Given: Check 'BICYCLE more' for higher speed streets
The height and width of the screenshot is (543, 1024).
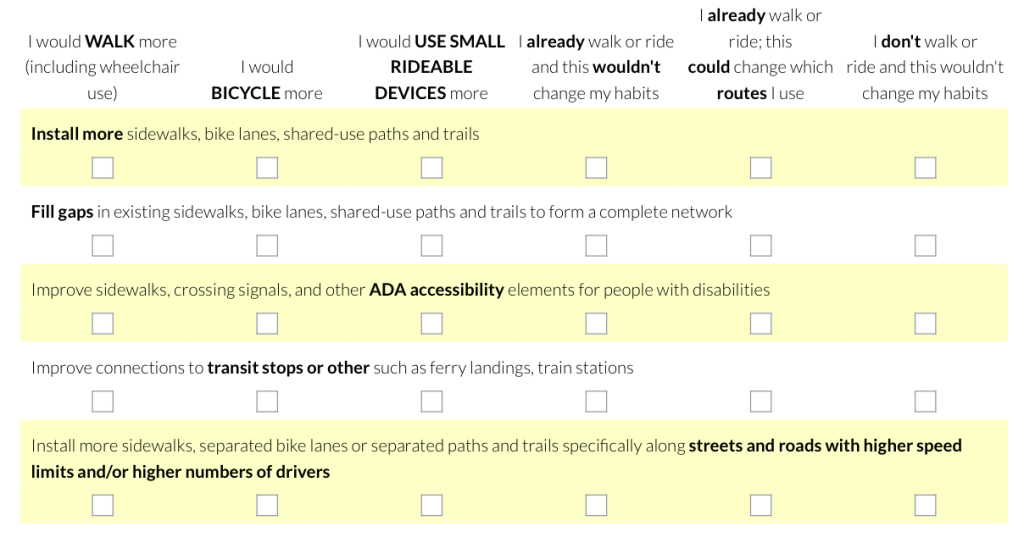Looking at the screenshot, I should tap(267, 505).
